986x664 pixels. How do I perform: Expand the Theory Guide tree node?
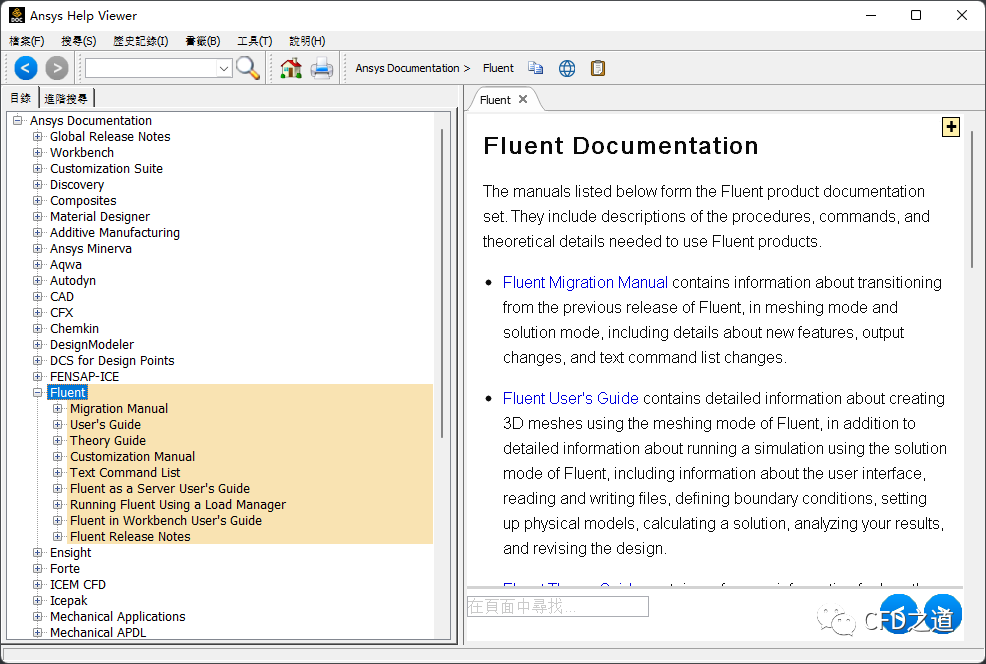coord(58,441)
